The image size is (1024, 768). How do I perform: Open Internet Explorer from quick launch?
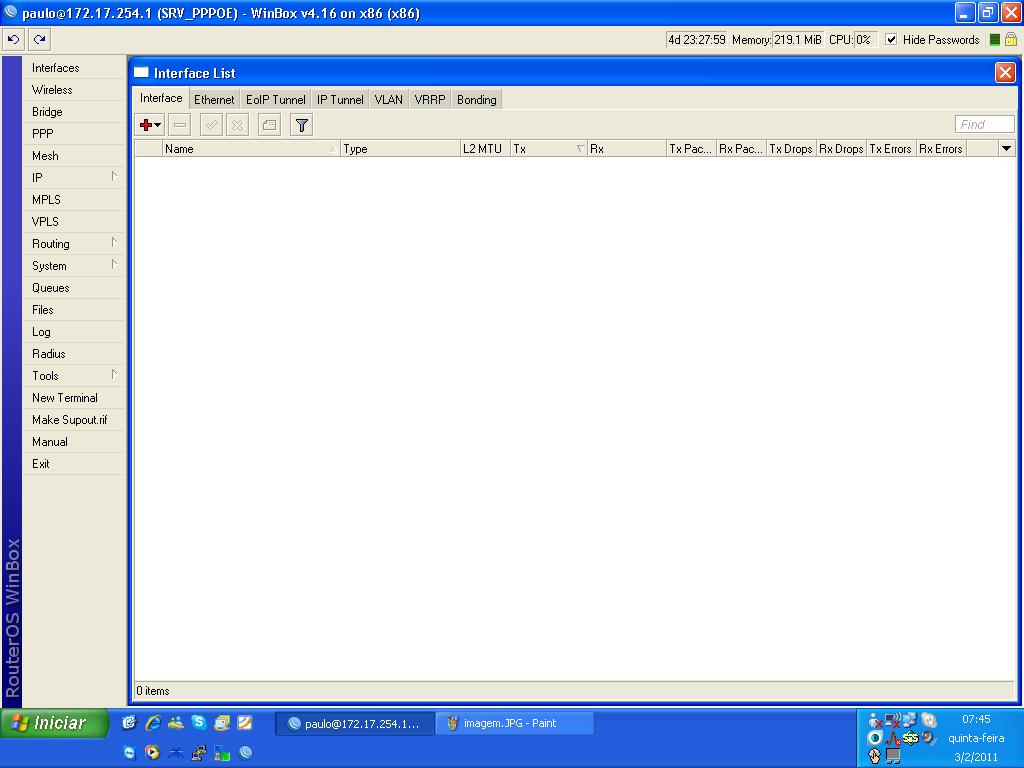click(x=153, y=722)
